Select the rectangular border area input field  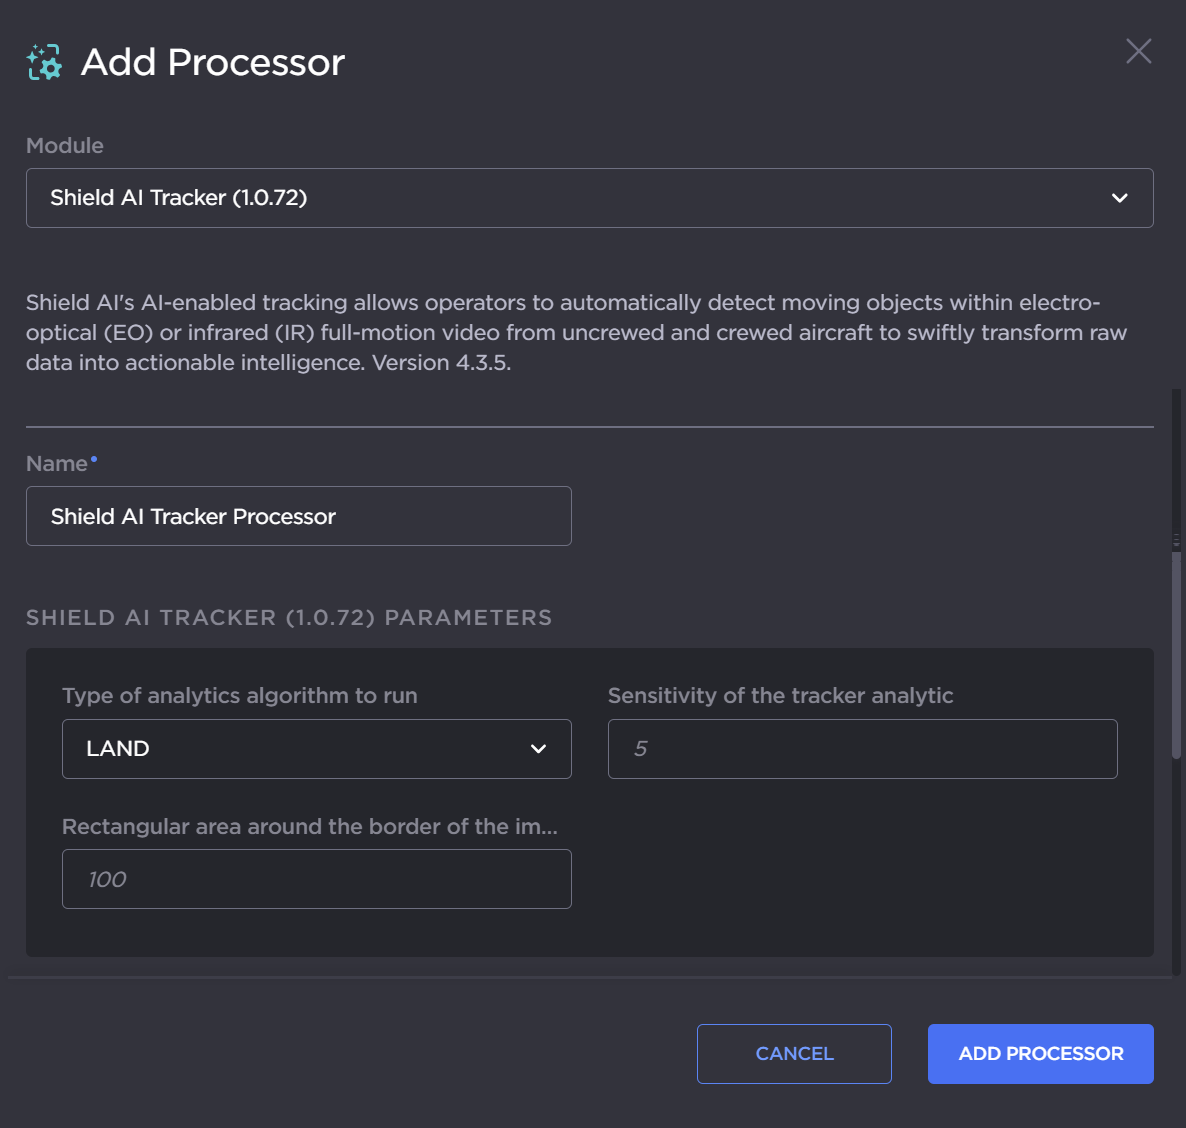(x=316, y=879)
